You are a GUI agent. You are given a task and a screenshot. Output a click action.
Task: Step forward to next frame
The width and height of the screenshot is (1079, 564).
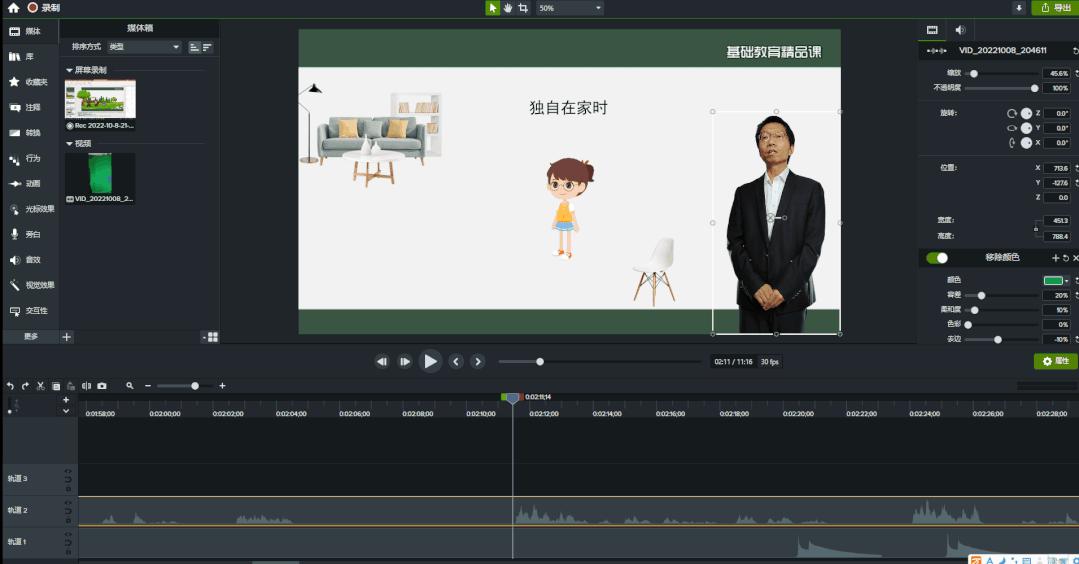pos(405,362)
